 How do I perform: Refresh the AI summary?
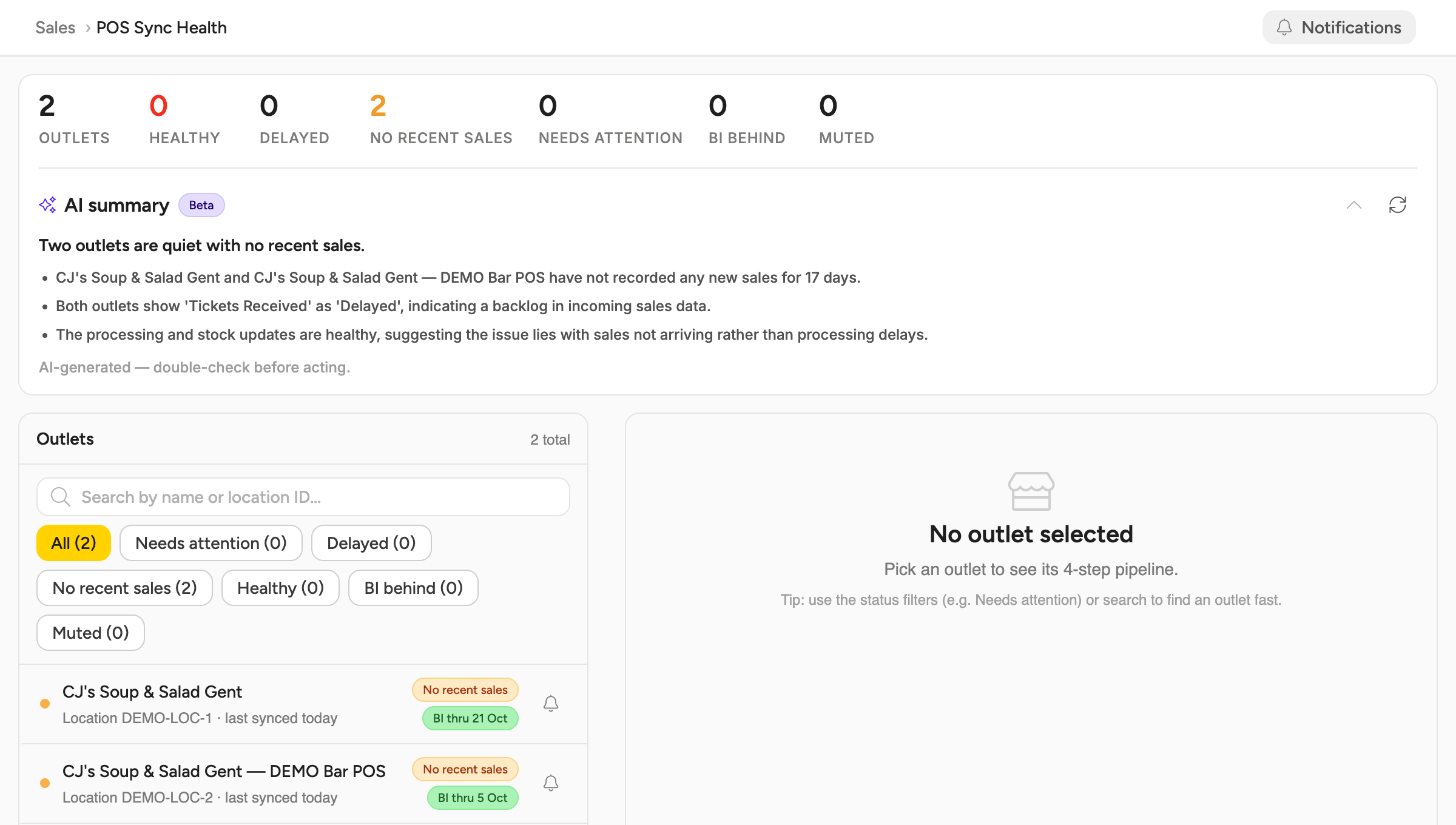pyautogui.click(x=1397, y=205)
